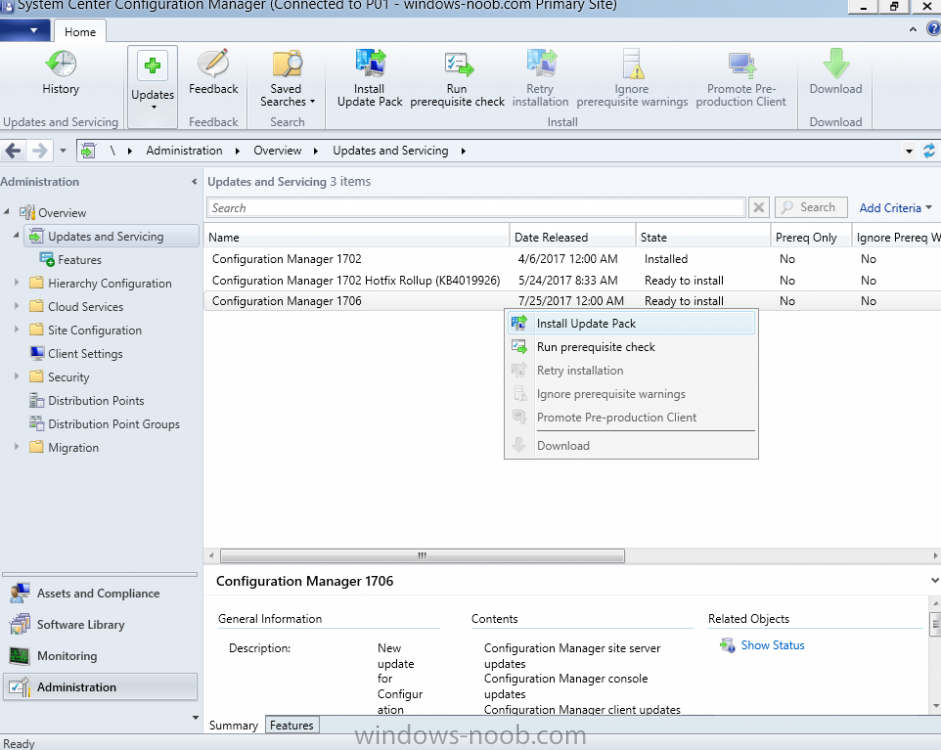Choose Promote Pre-production Client in context menu
941x750 pixels.
[x=631, y=417]
